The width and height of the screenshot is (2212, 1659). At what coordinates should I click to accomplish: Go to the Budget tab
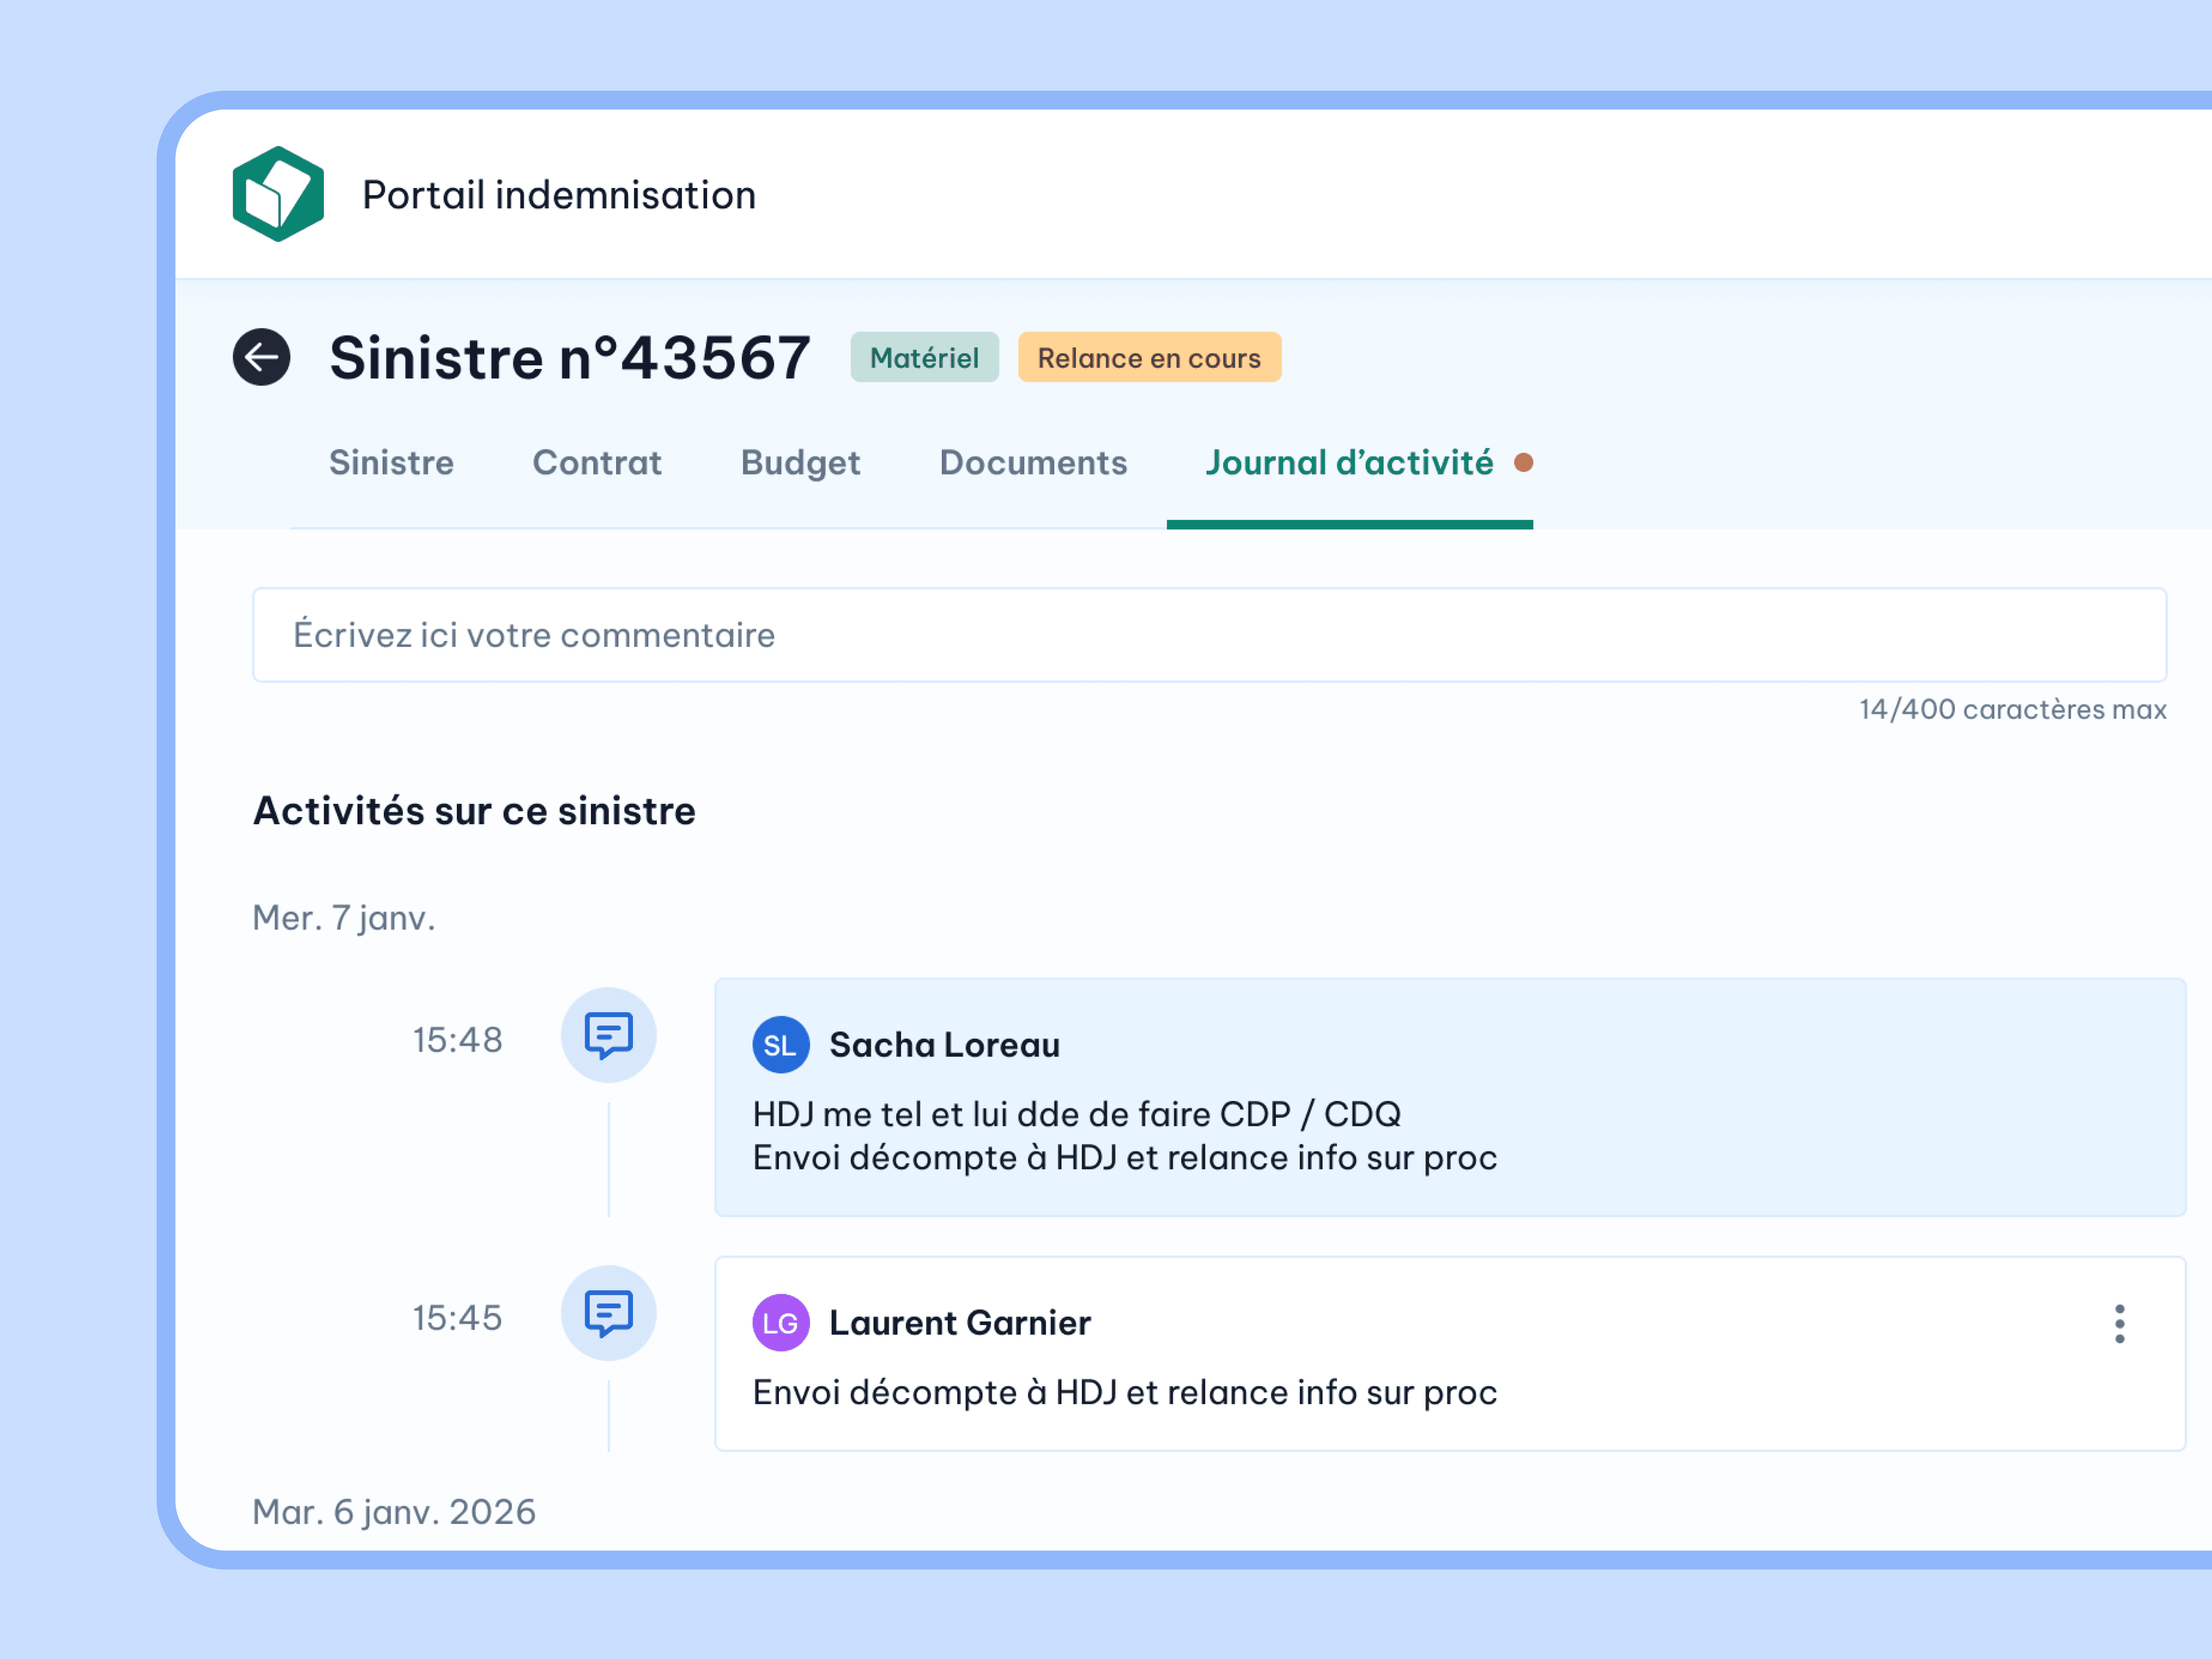(x=800, y=463)
